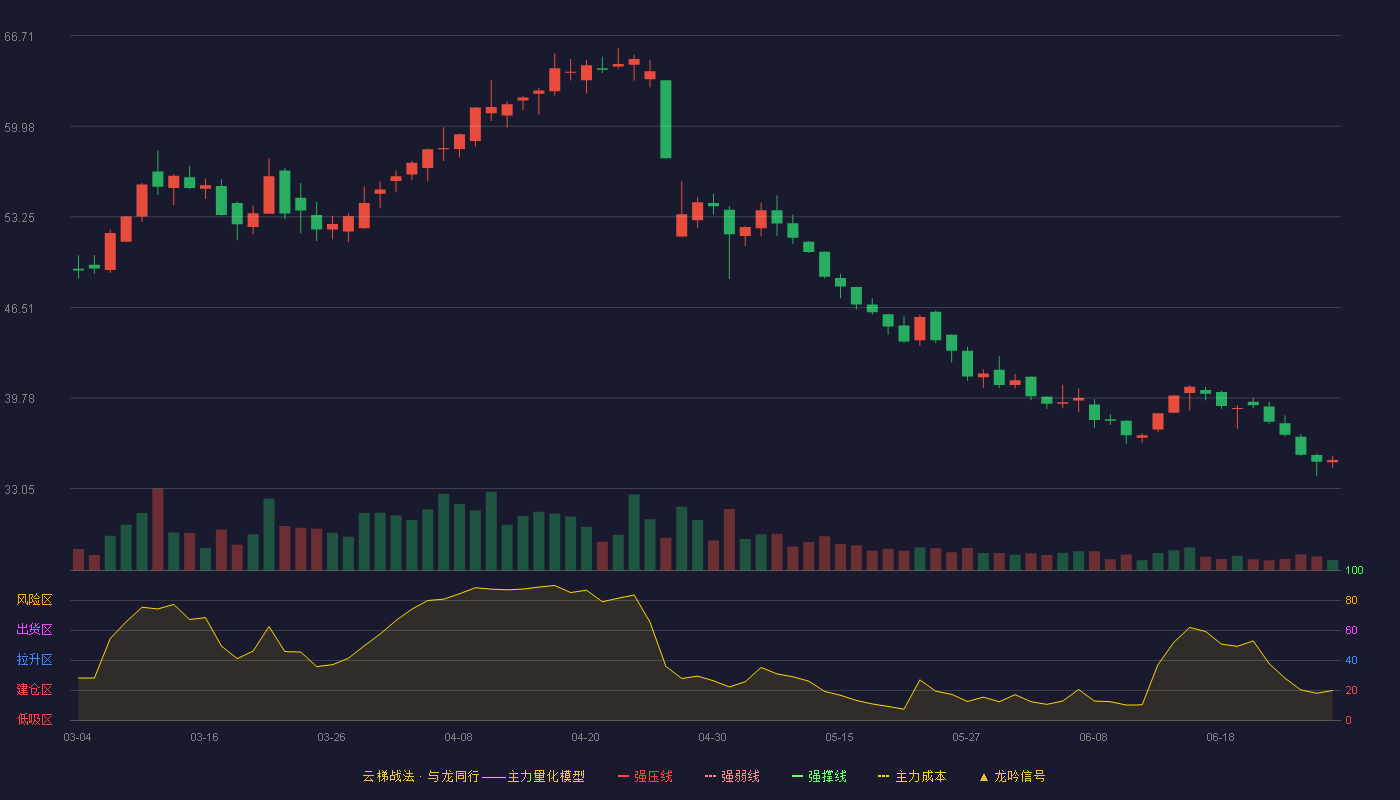Select the 53.25 price axis label
The width and height of the screenshot is (1400, 800).
[19, 217]
